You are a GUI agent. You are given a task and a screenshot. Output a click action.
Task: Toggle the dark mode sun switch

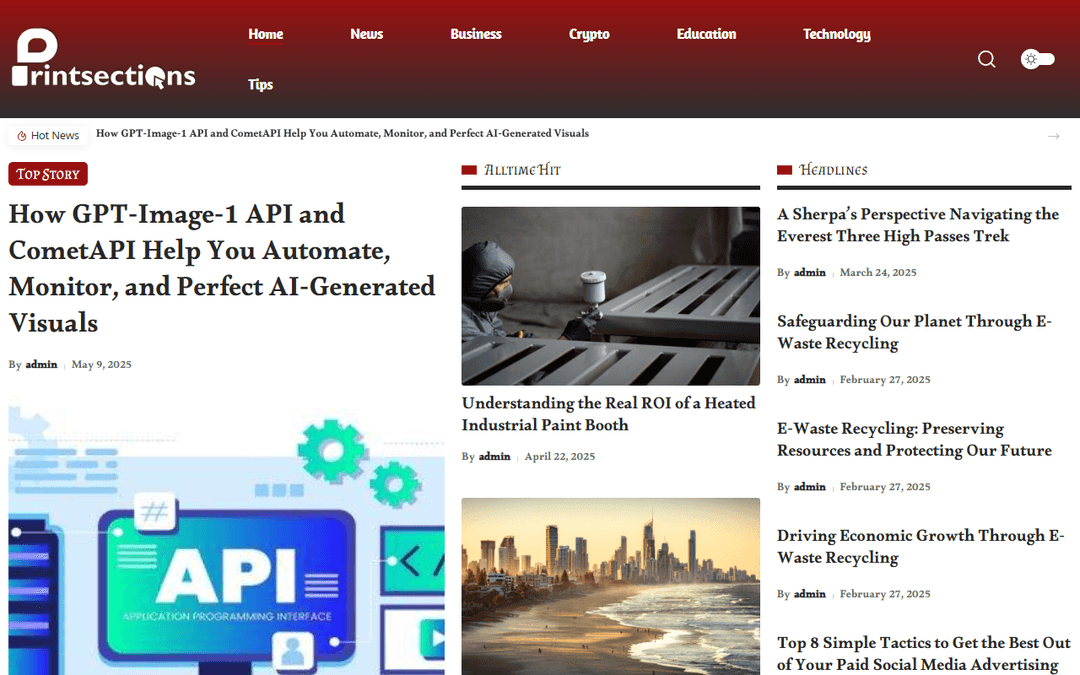[1037, 59]
